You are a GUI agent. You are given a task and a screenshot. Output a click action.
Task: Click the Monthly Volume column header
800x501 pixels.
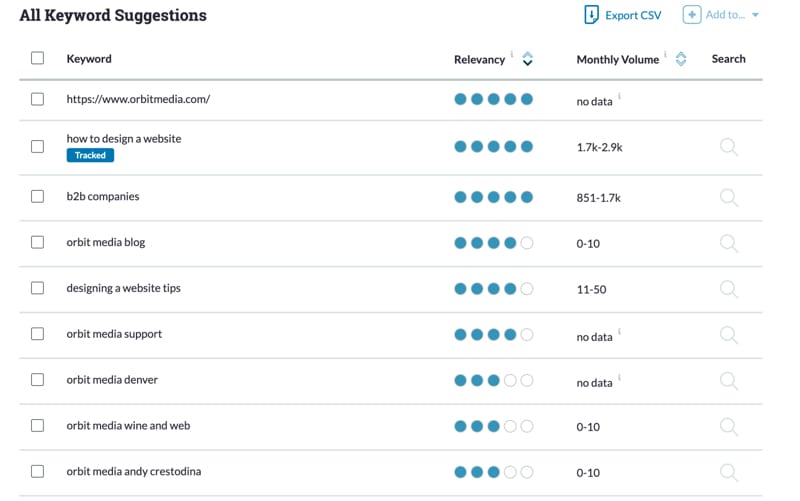tap(617, 59)
